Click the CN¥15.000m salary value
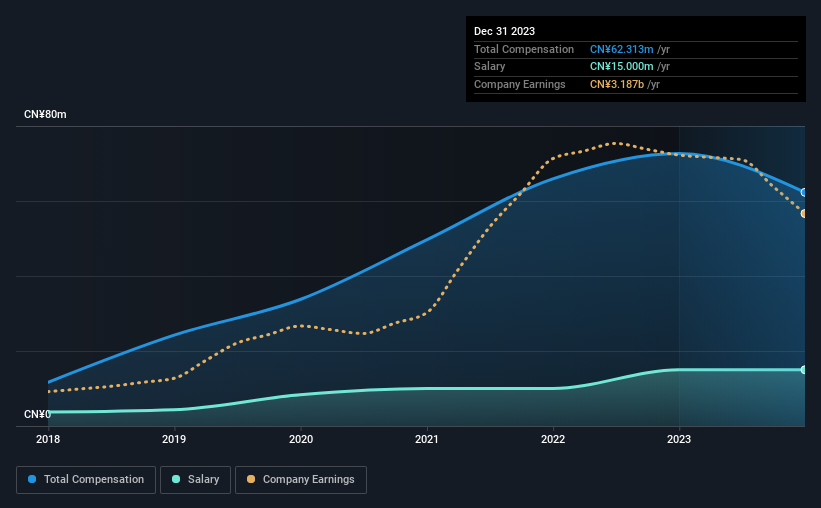 point(622,67)
